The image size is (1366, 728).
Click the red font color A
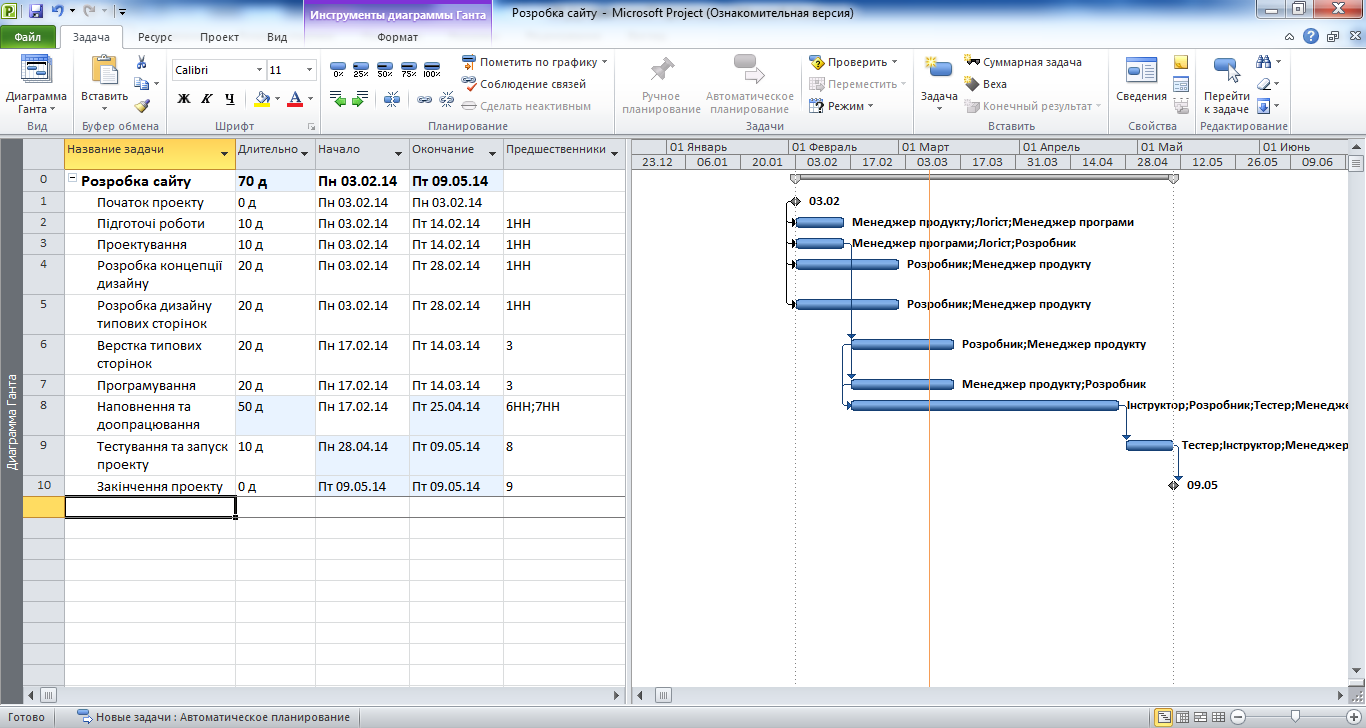tap(295, 99)
